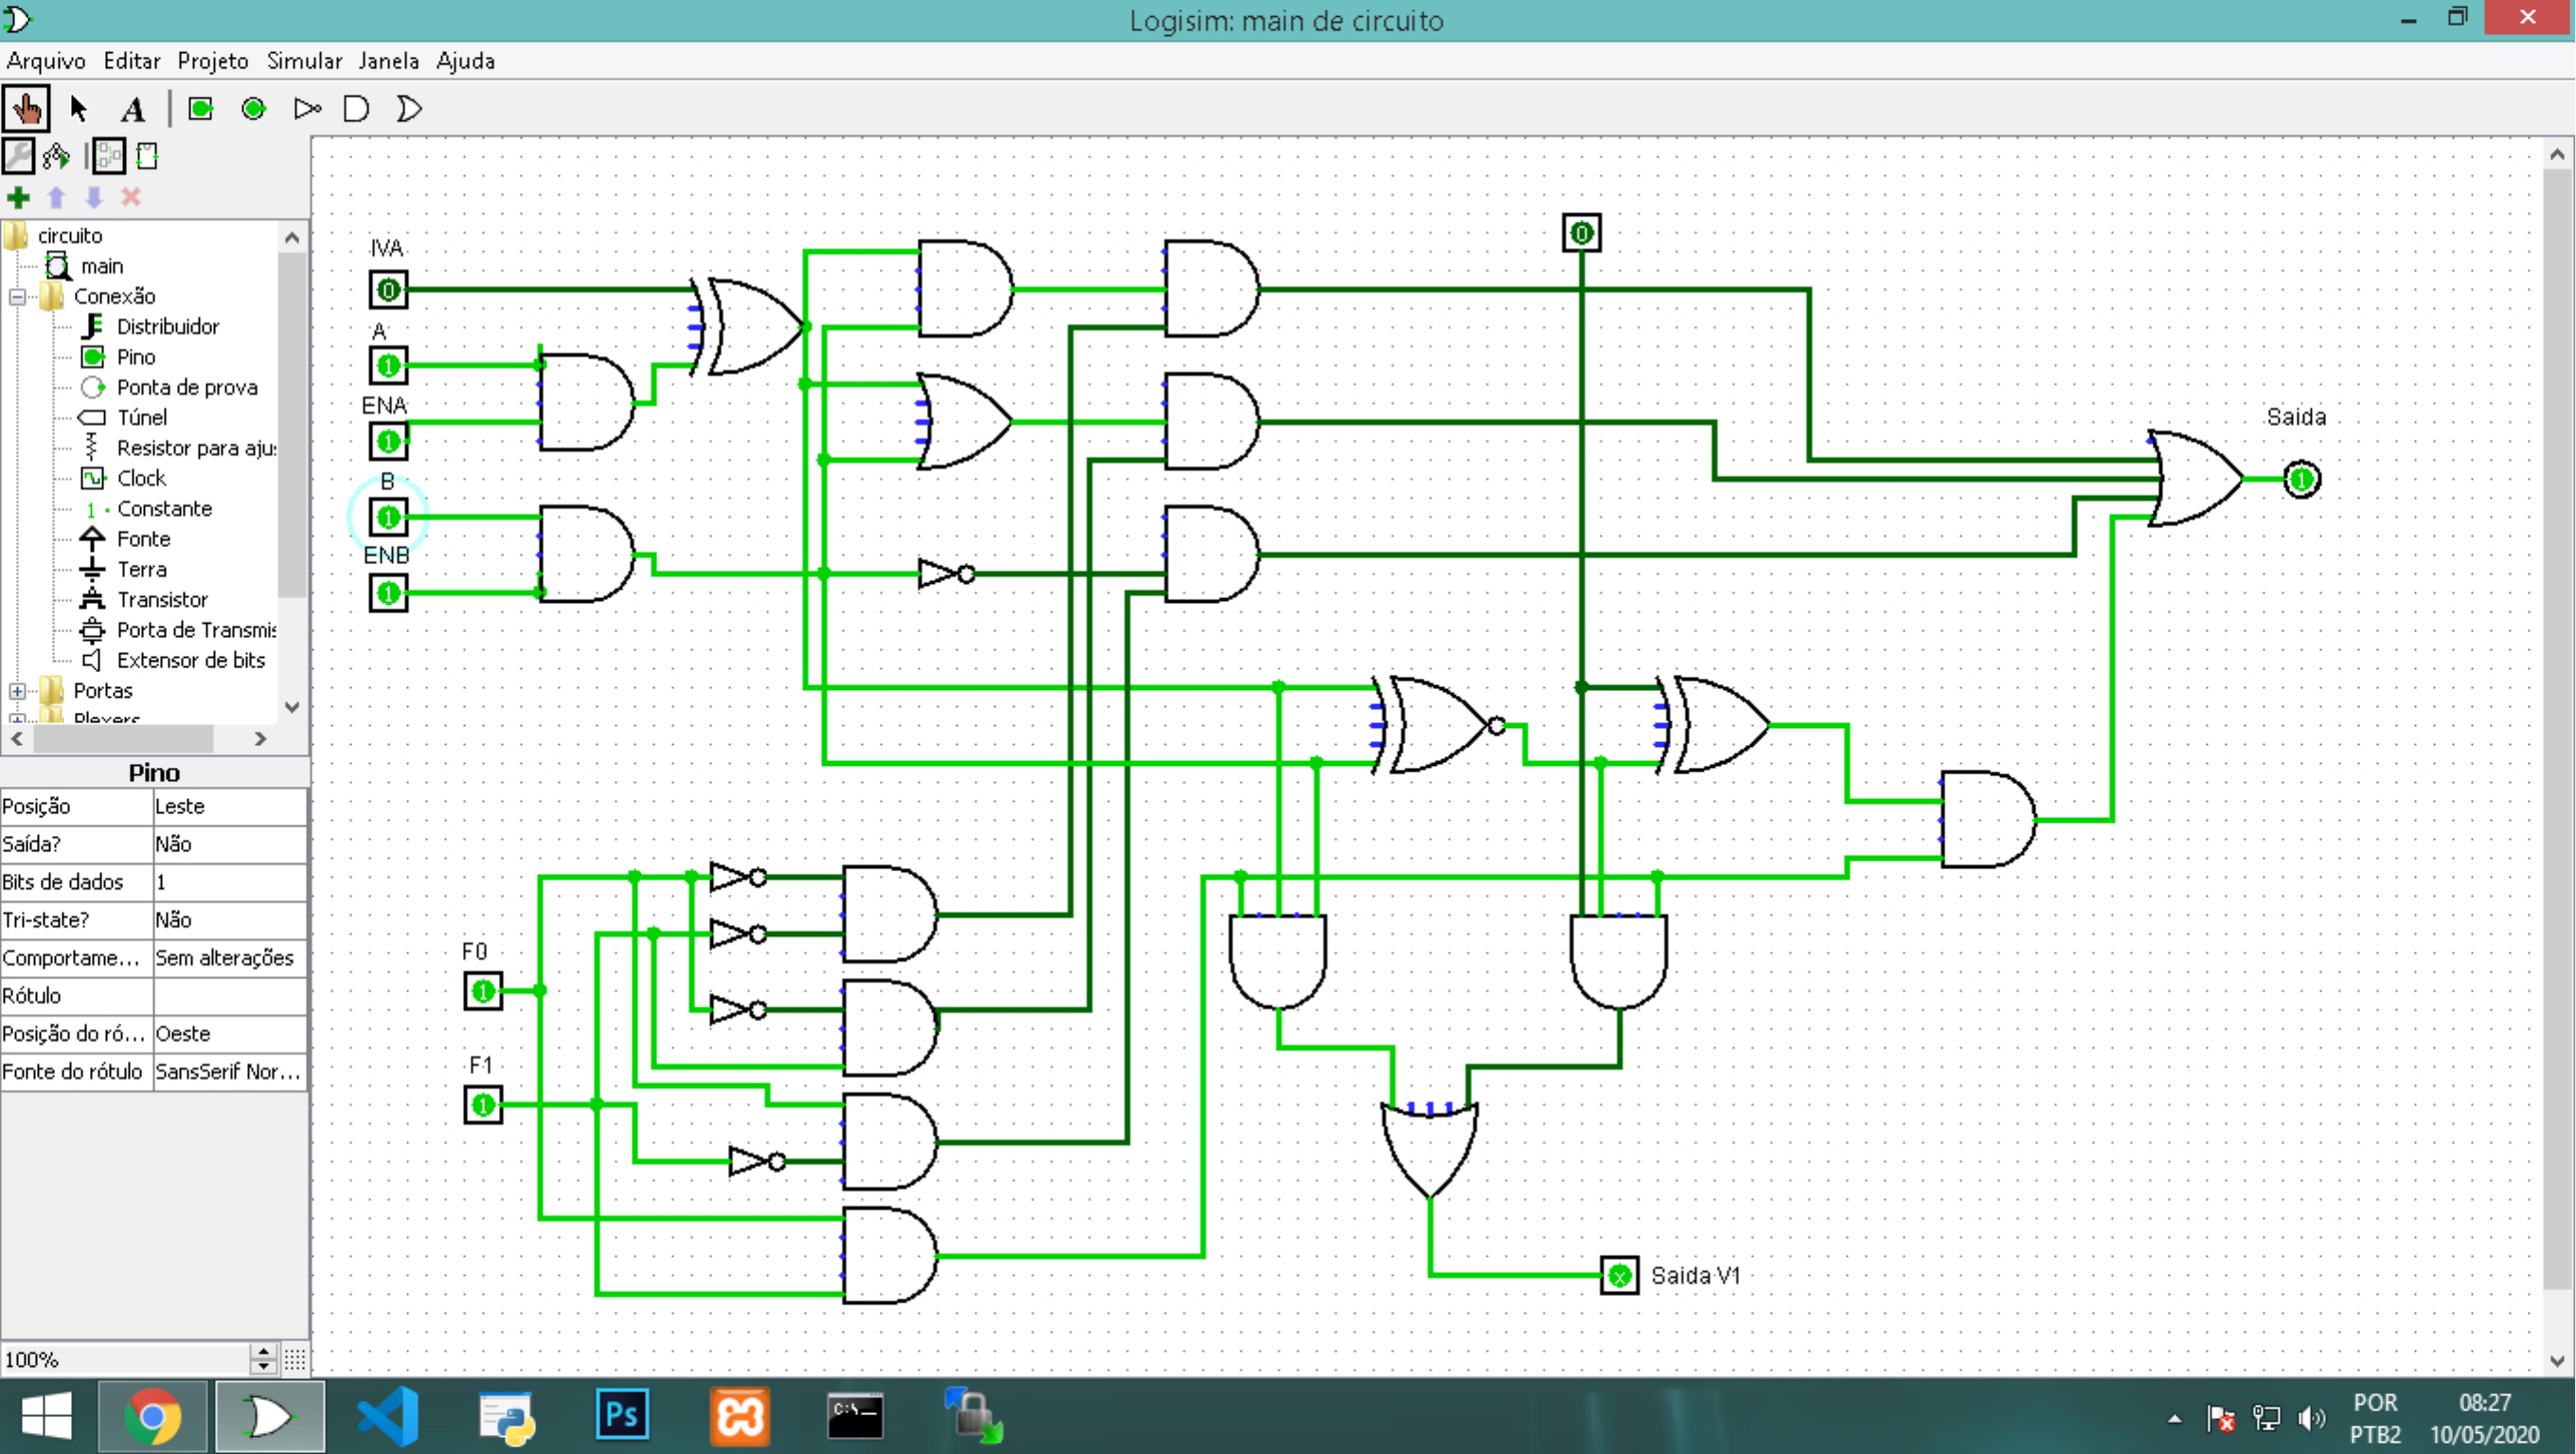The height and width of the screenshot is (1454, 2576).
Task: Open the Posição value dropdown
Action: [228, 806]
